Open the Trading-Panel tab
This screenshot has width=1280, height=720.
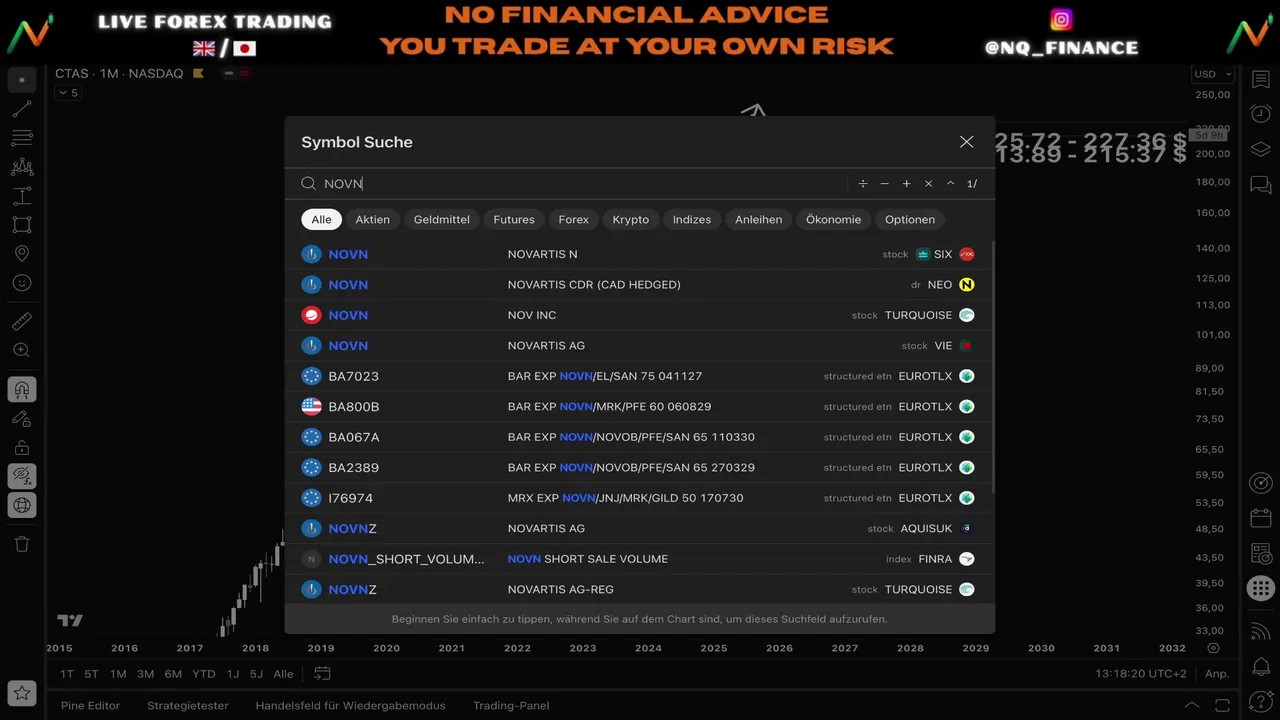pyautogui.click(x=511, y=706)
